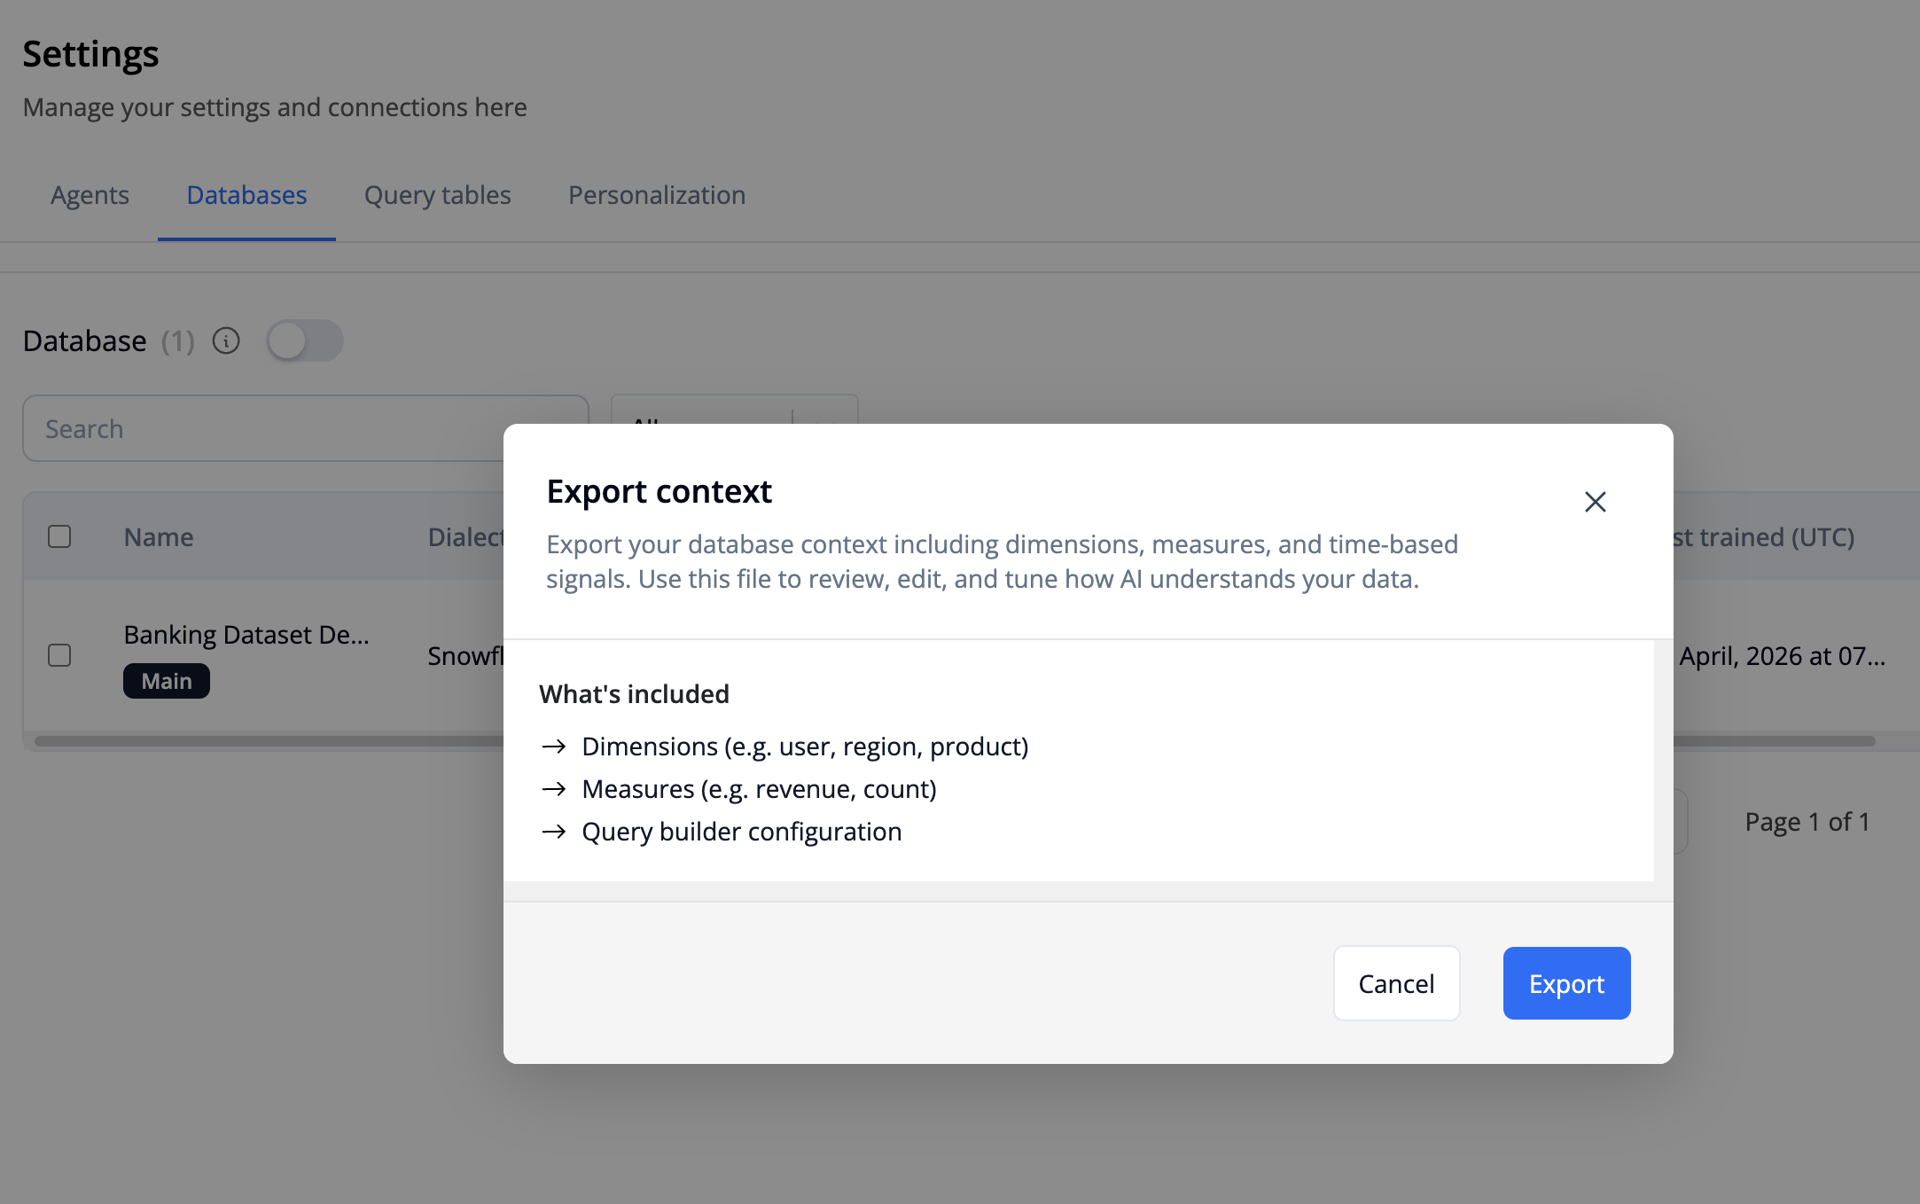This screenshot has width=1920, height=1204.
Task: Click Query builder configuration item
Action: pos(742,831)
